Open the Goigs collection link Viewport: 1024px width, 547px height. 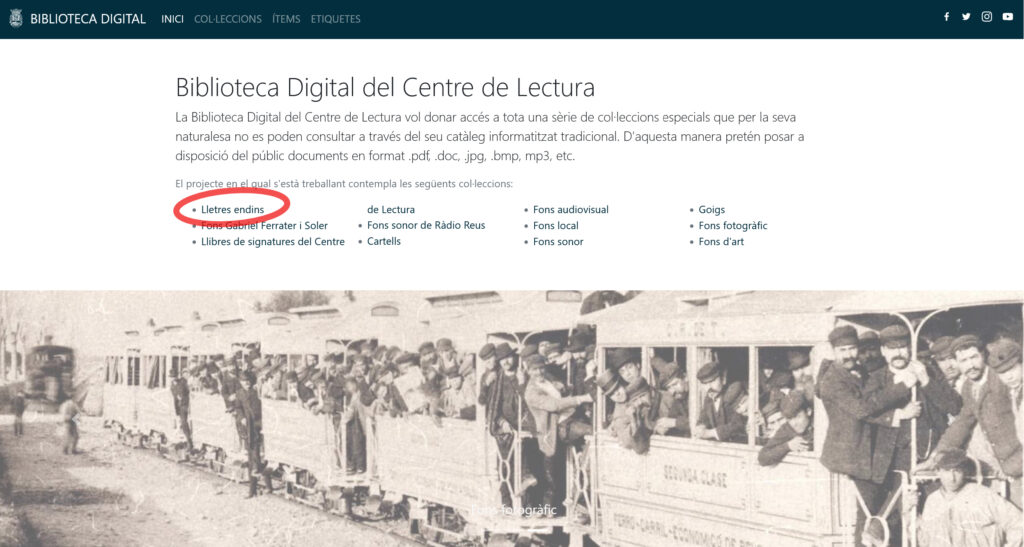click(712, 210)
